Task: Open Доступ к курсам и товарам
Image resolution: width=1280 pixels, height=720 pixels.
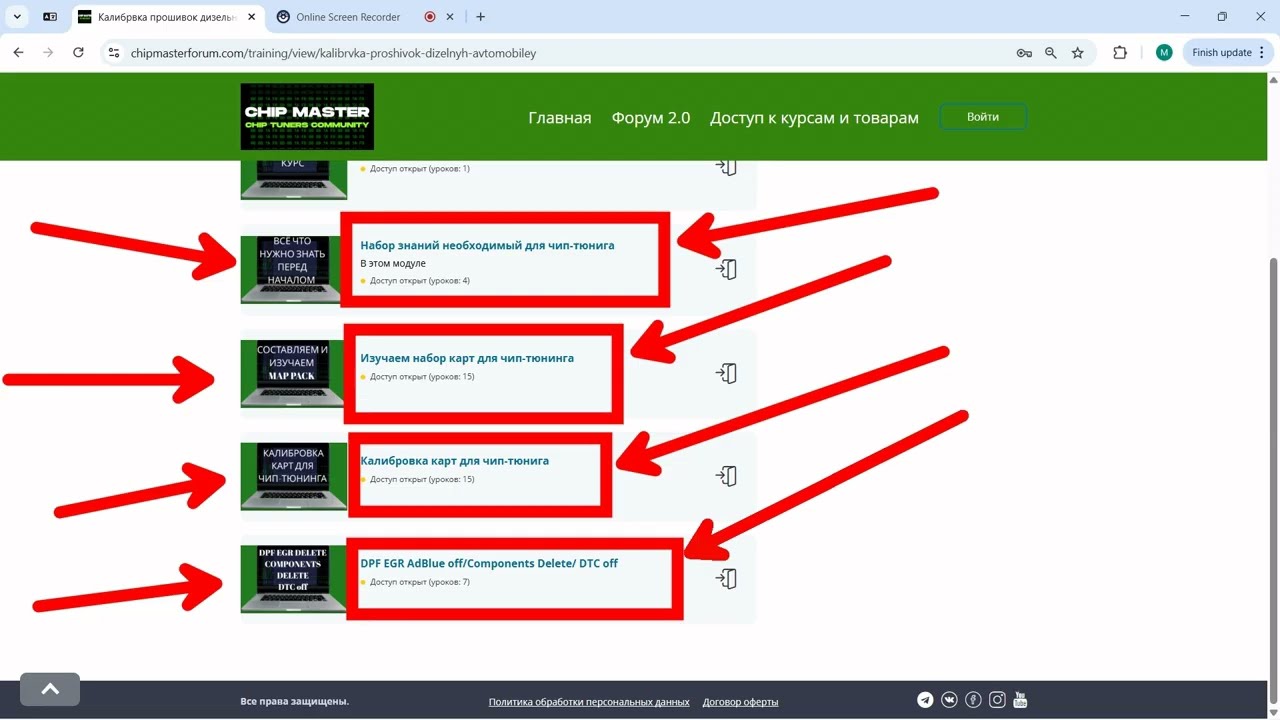Action: pos(814,118)
